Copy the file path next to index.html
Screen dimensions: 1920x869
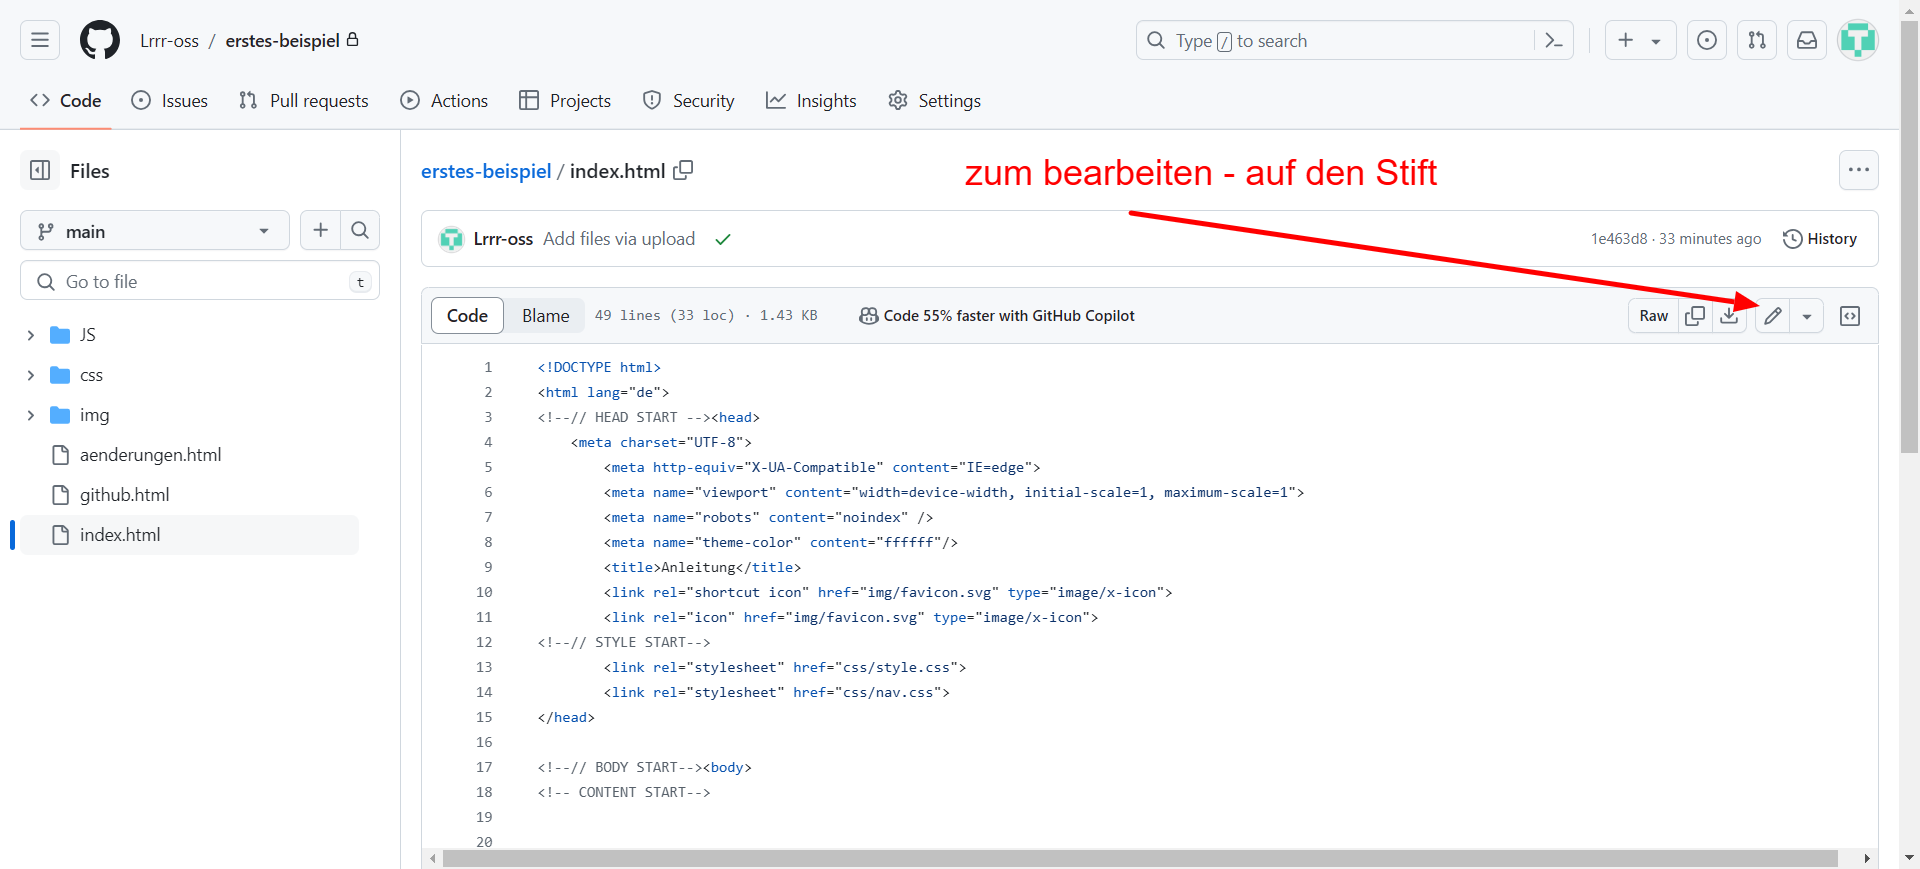pos(683,171)
